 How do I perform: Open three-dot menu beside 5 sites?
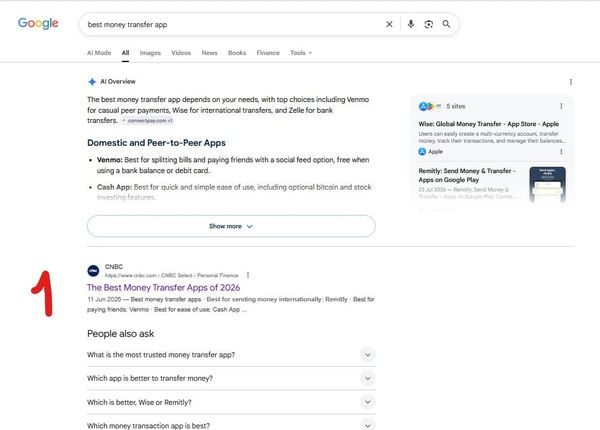561,106
